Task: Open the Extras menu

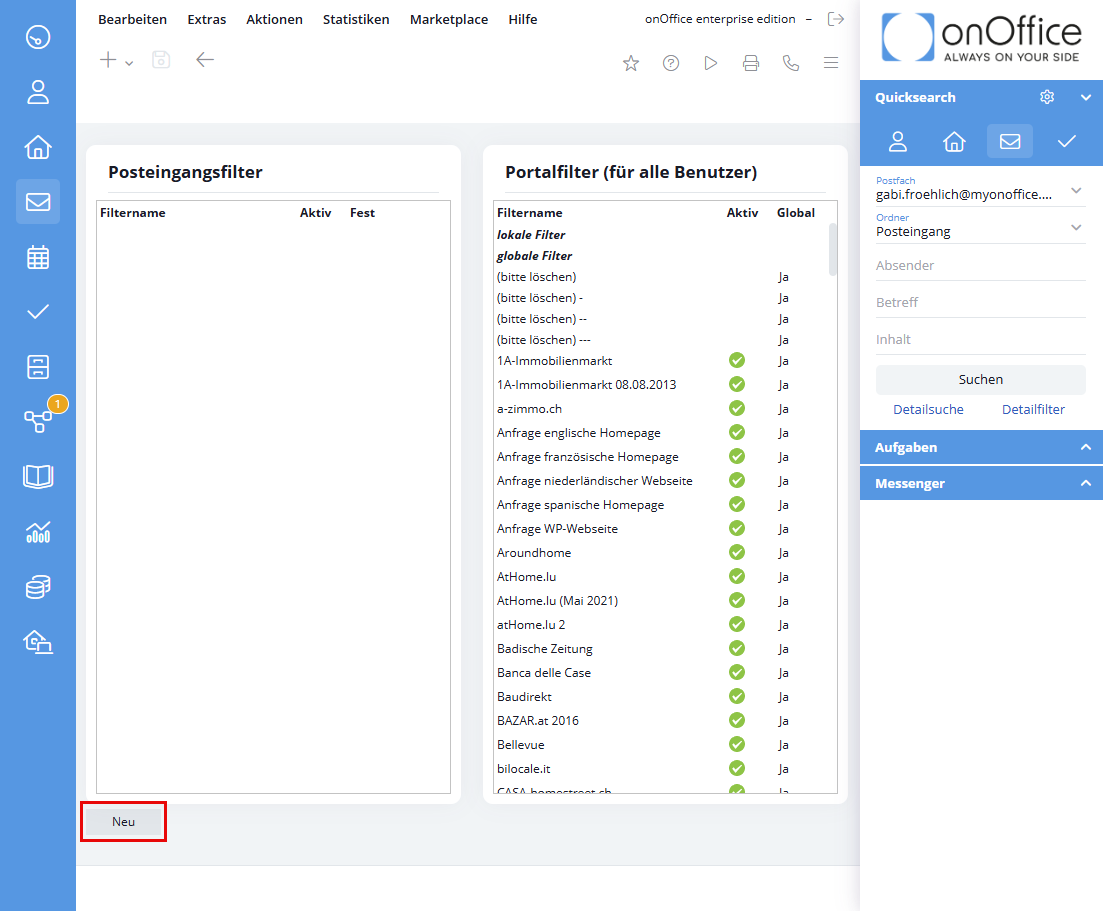Action: (207, 19)
